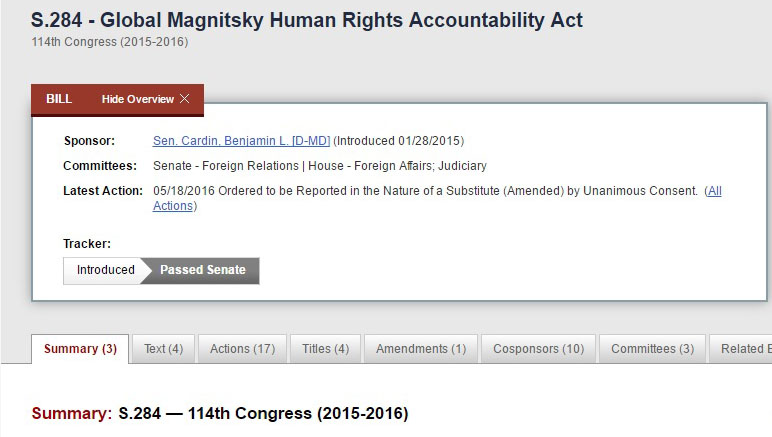Select the Introduced tracker step
Image resolution: width=772 pixels, height=437 pixels.
click(x=105, y=270)
